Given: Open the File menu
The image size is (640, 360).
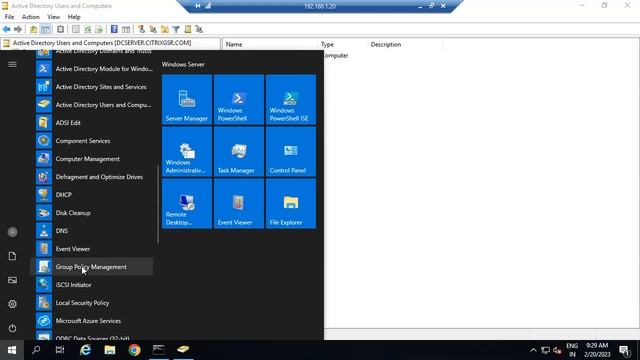Looking at the screenshot, I should pyautogui.click(x=9, y=17).
